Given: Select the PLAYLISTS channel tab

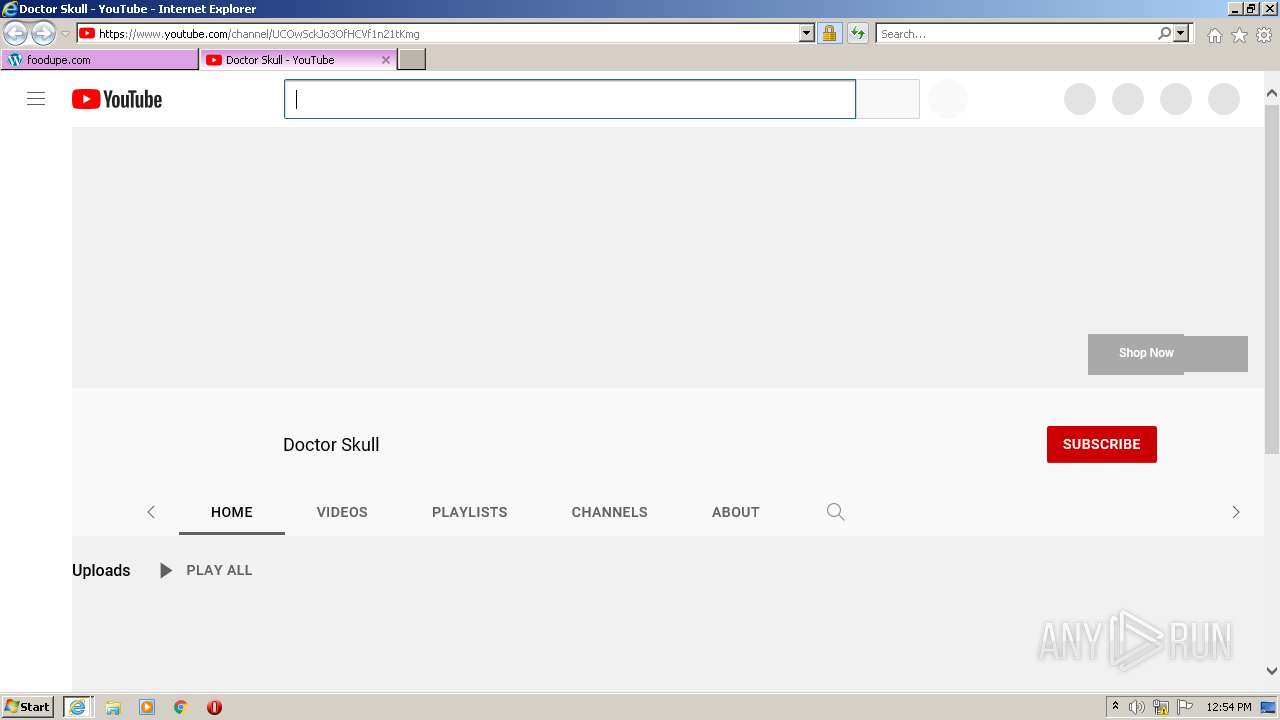Looking at the screenshot, I should tap(470, 512).
